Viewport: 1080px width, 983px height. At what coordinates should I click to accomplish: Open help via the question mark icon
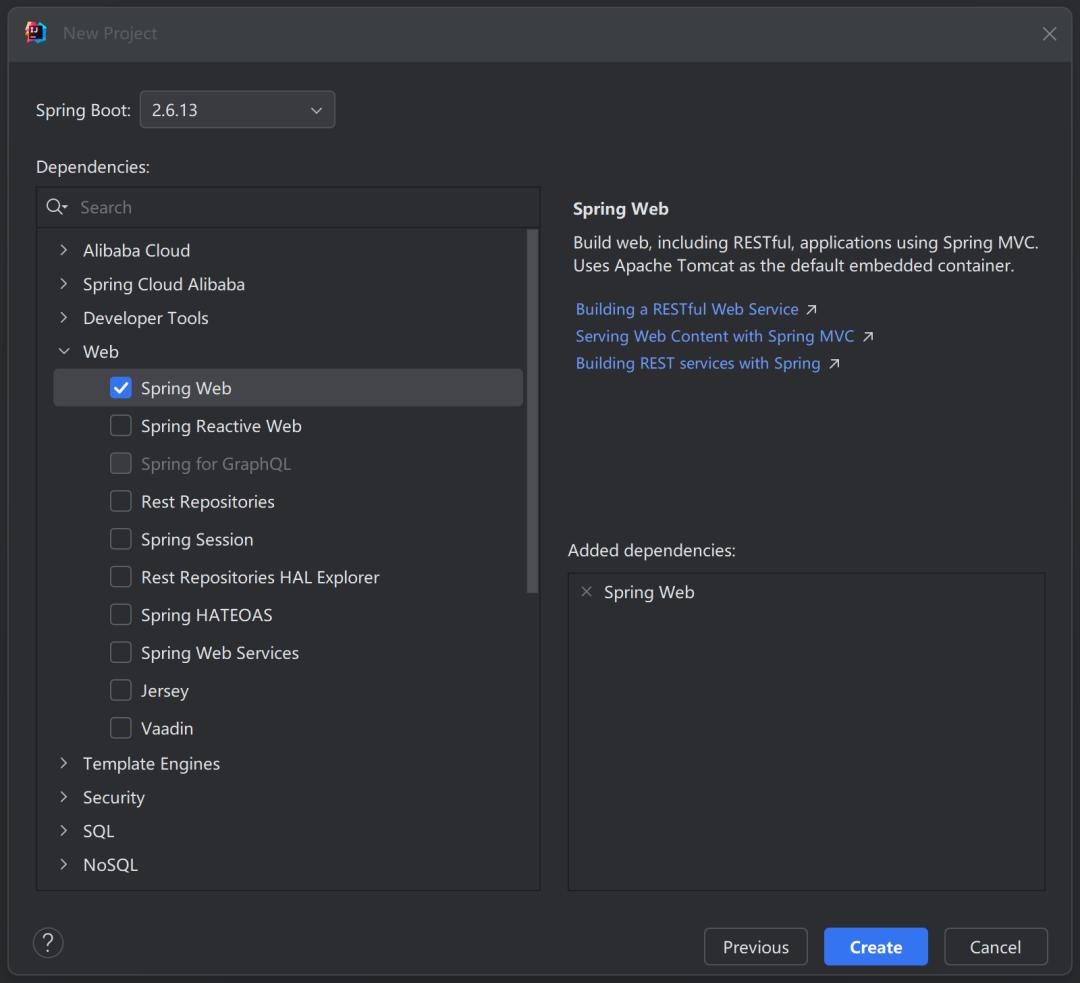coord(48,942)
